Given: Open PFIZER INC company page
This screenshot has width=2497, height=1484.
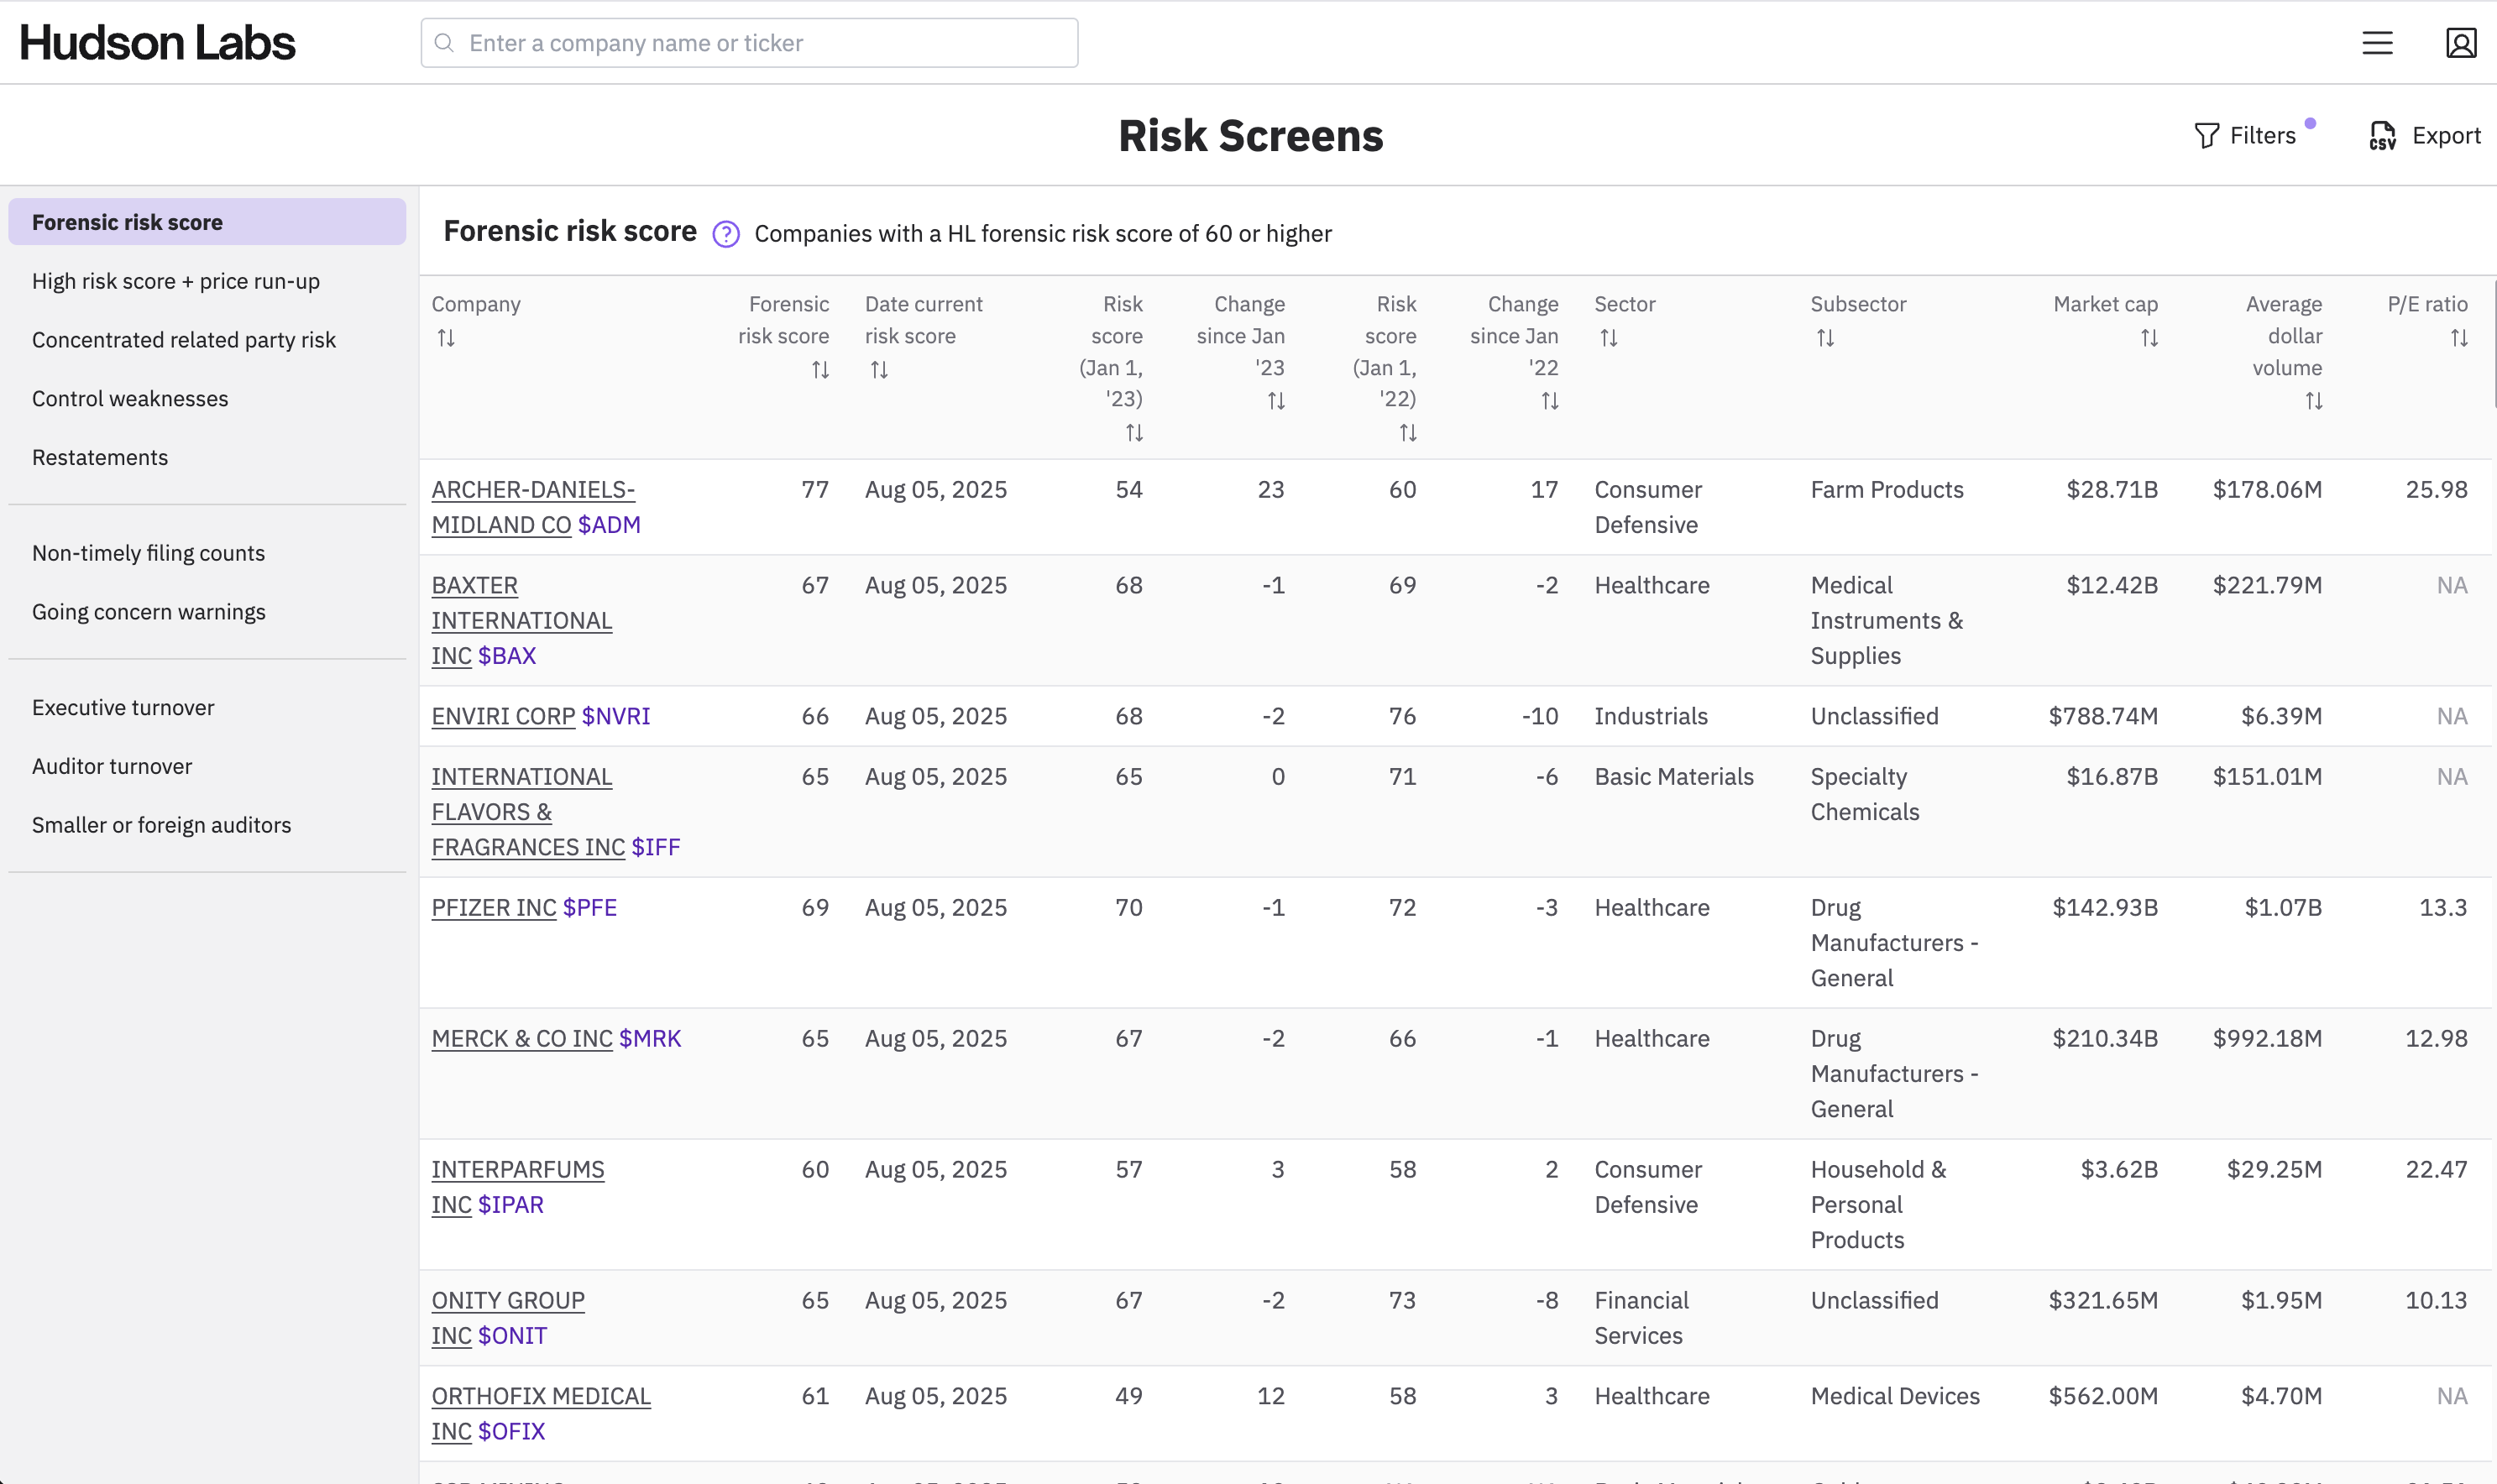Looking at the screenshot, I should click(493, 908).
